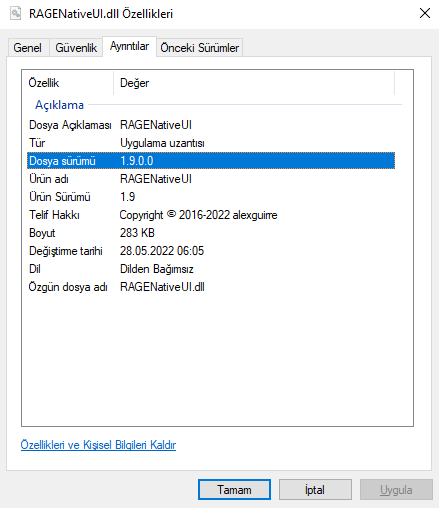Switch to the Genel tab
Viewport: 439px width, 508px height.
pos(28,48)
